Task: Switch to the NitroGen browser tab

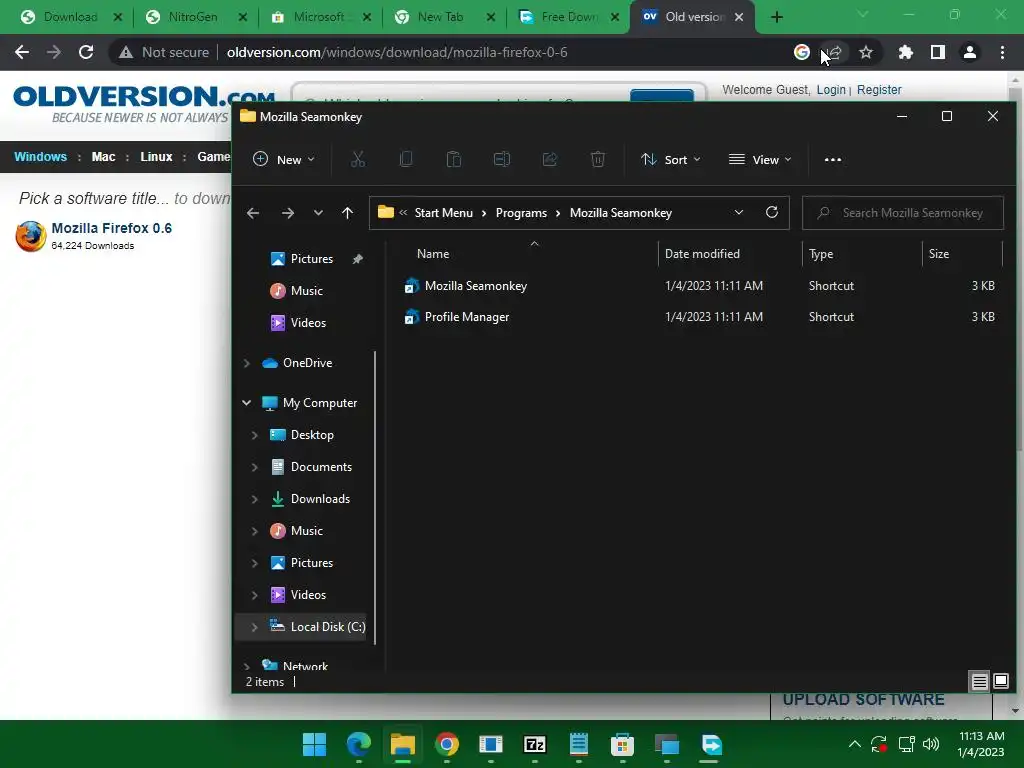Action: 194,17
